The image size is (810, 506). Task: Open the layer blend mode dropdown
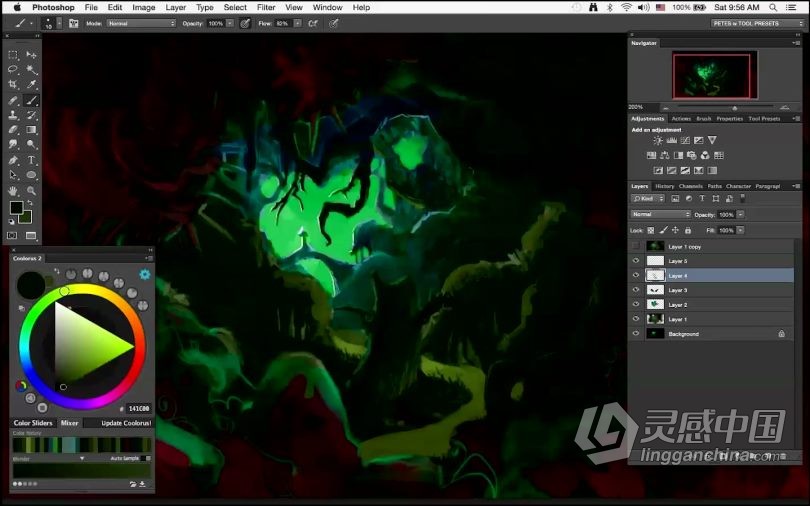(660, 214)
